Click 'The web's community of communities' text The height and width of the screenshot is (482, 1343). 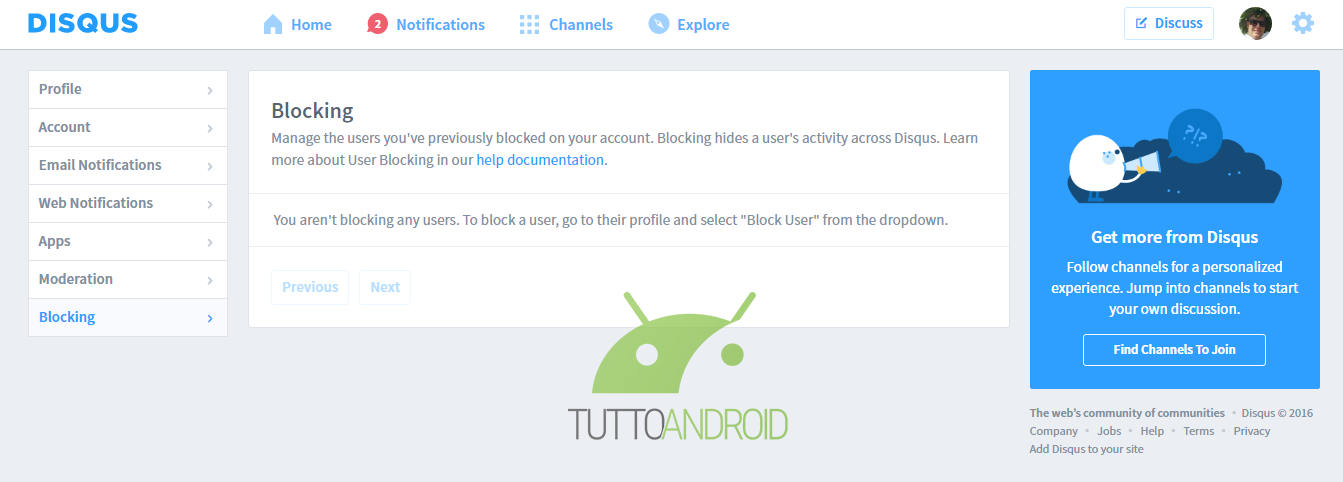tap(1127, 413)
